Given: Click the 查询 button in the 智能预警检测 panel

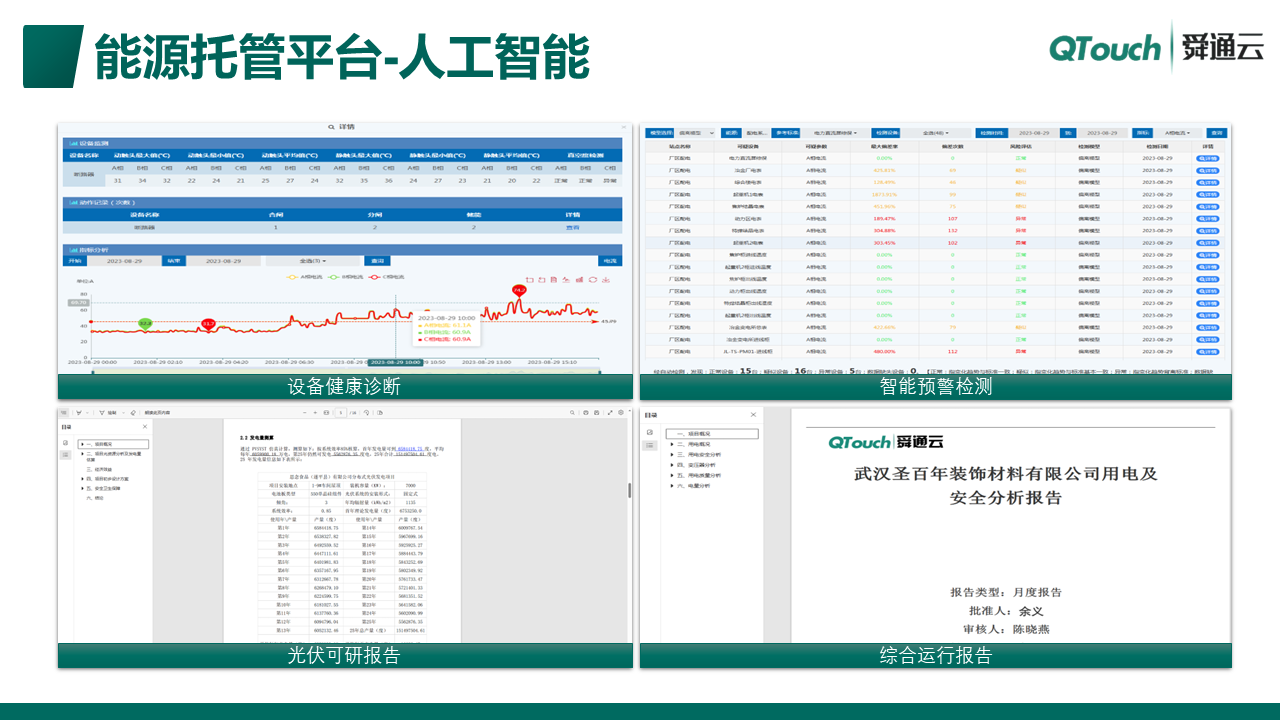Looking at the screenshot, I should 1219,133.
